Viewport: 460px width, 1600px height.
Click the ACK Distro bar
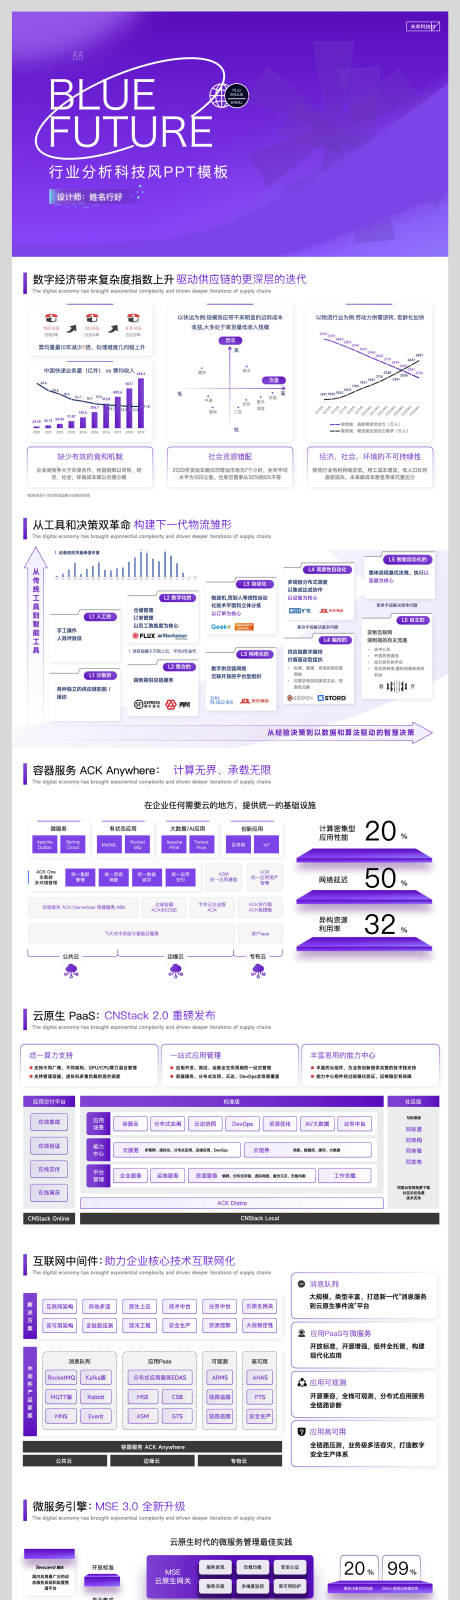[x=232, y=1203]
